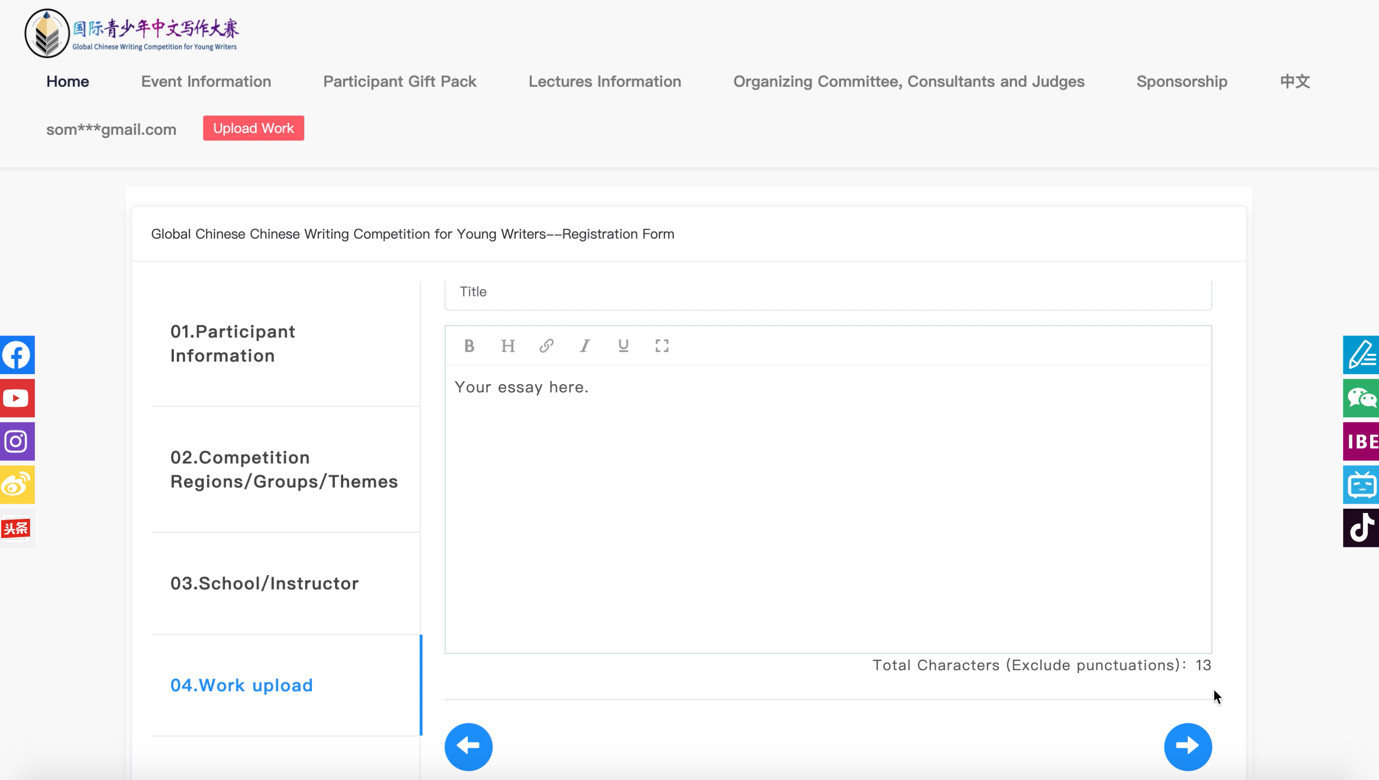Toggle underline formatting in essay editor

[x=623, y=346]
